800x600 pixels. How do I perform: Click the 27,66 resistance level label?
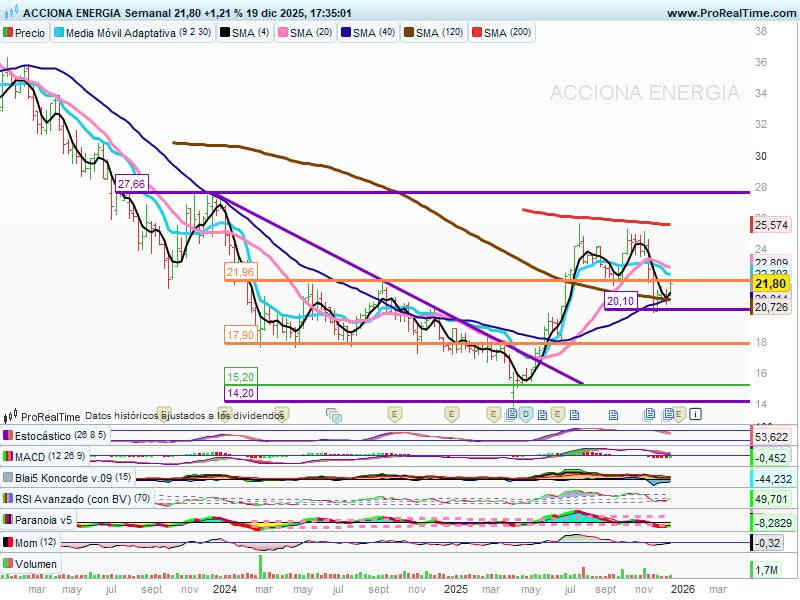pos(131,184)
